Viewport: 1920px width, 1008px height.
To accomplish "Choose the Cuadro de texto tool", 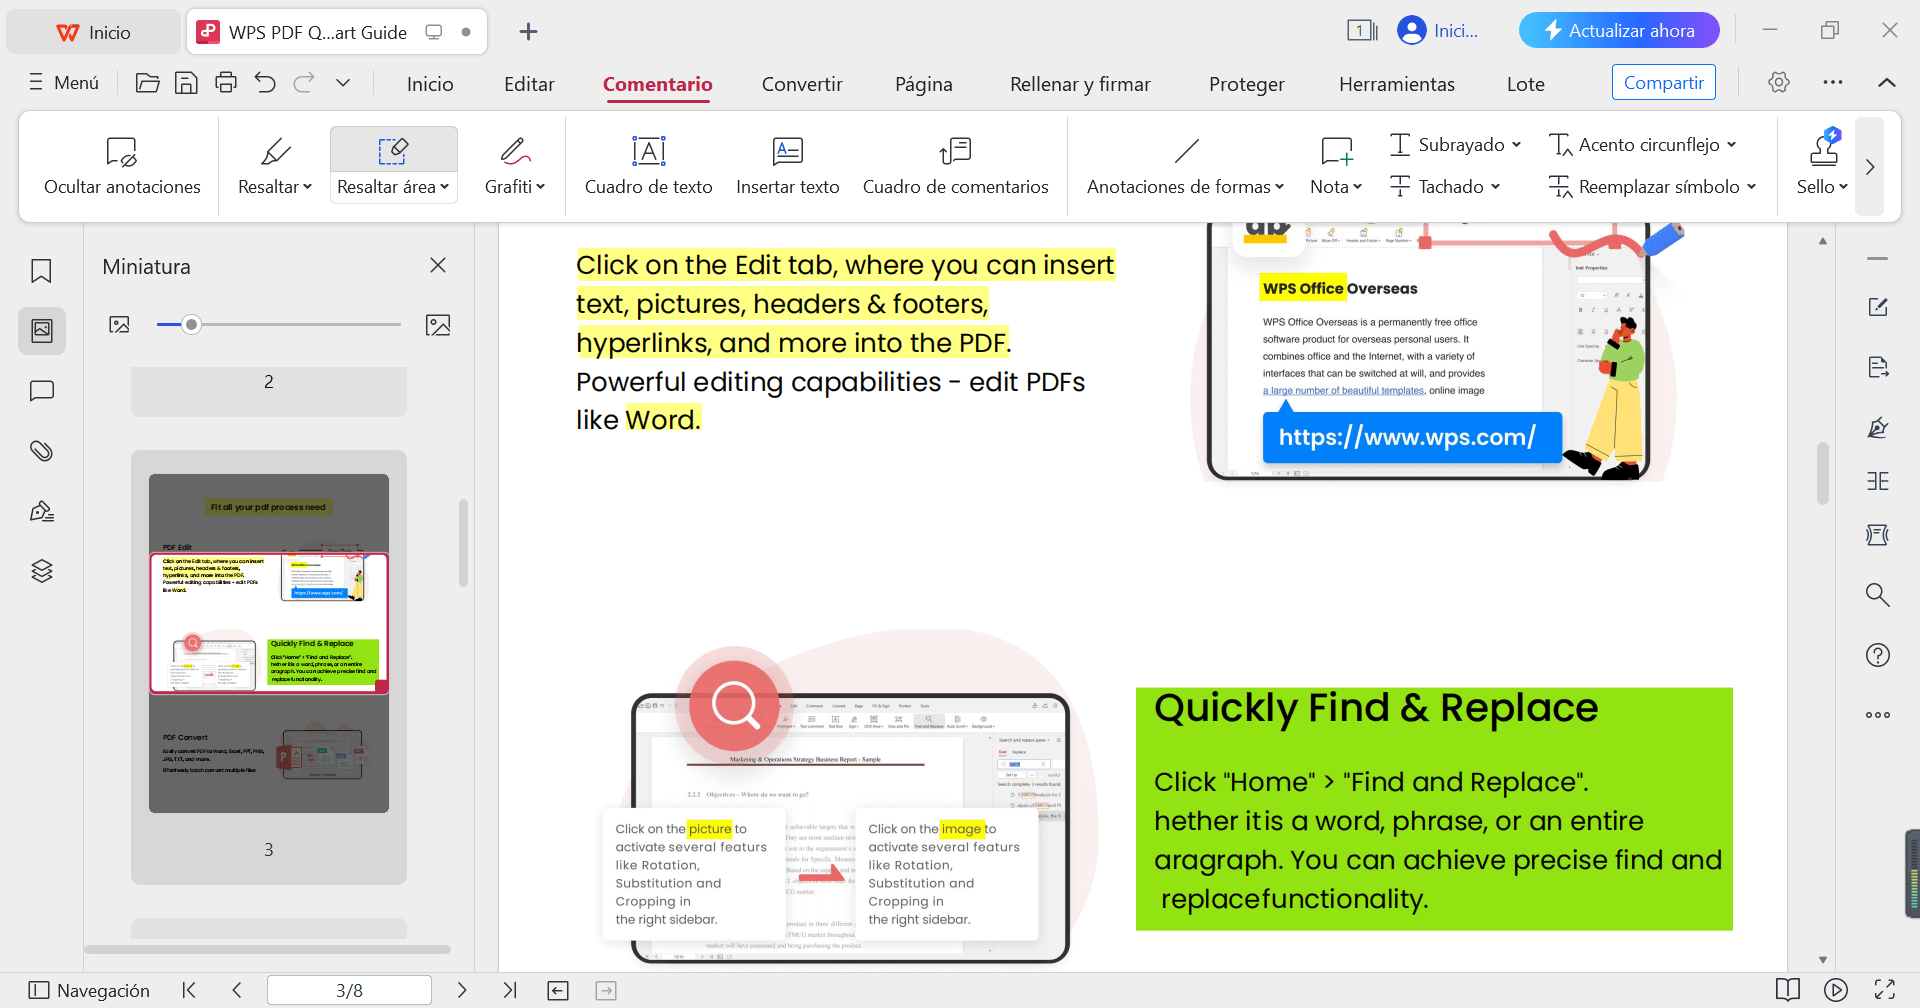I will 648,165.
